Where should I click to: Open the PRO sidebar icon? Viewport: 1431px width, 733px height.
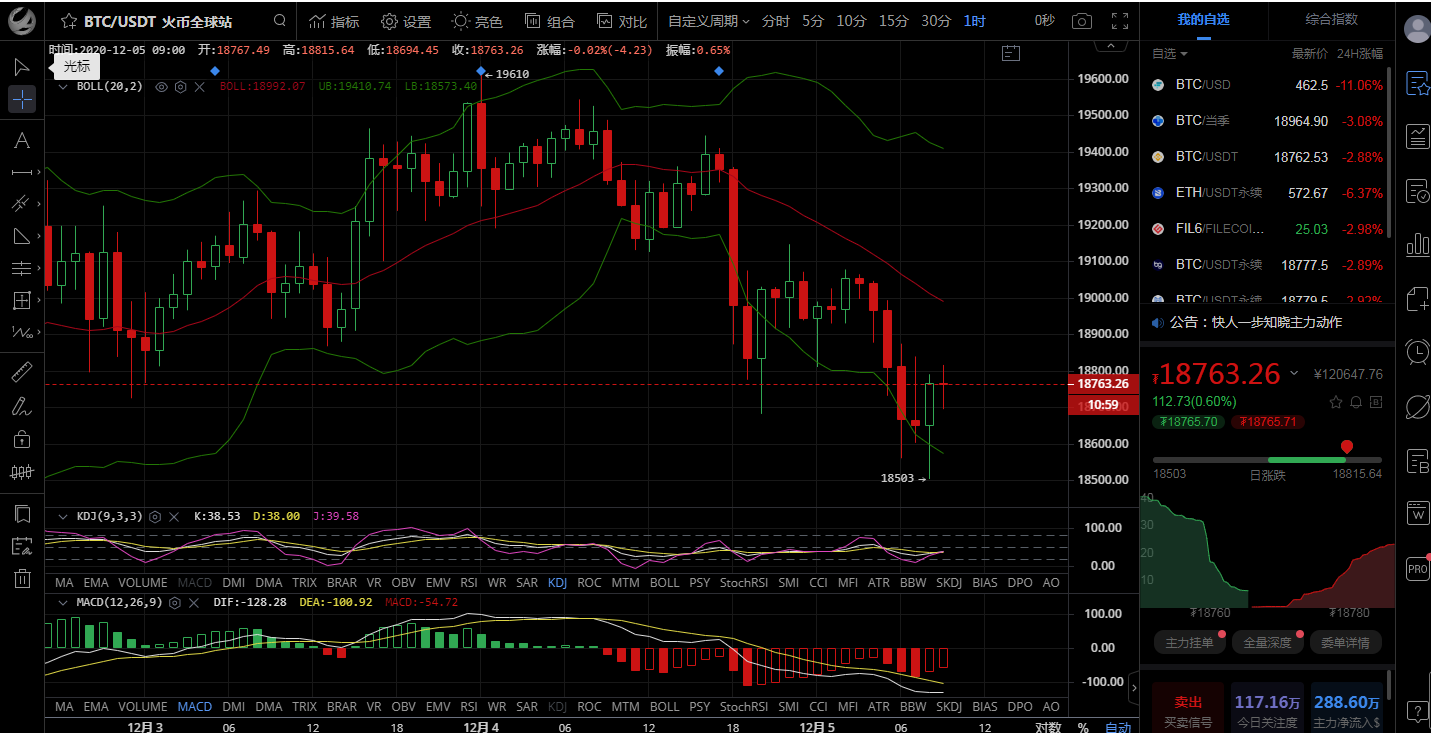coord(1417,568)
